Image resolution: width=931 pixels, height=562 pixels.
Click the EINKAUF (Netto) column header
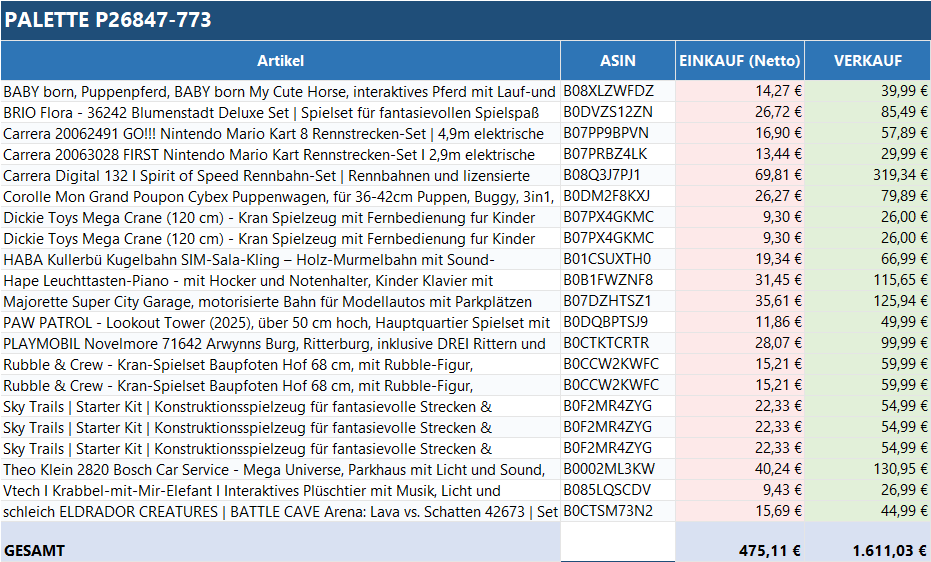tap(740, 61)
